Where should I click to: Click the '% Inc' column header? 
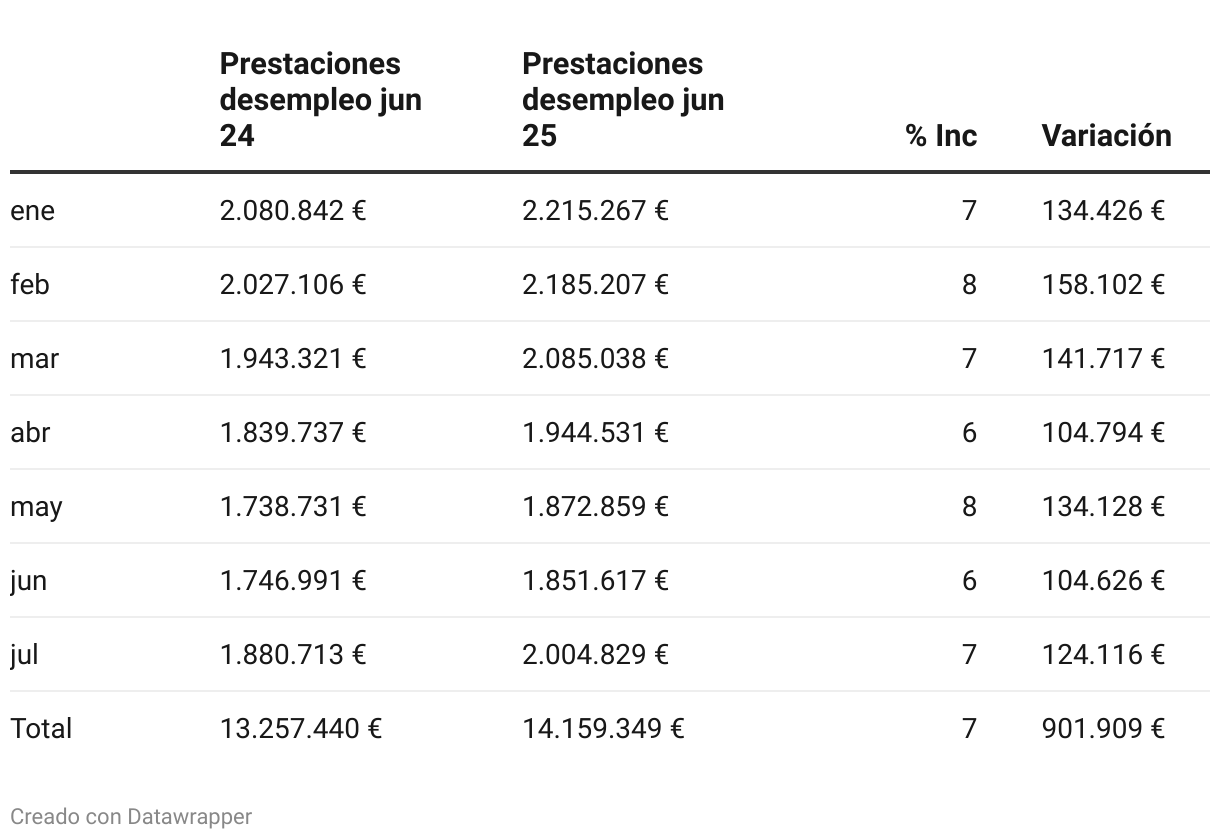(x=941, y=136)
